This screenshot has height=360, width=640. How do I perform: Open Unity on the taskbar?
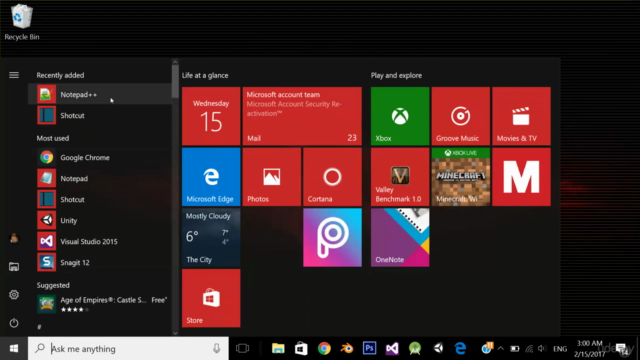[438, 349]
